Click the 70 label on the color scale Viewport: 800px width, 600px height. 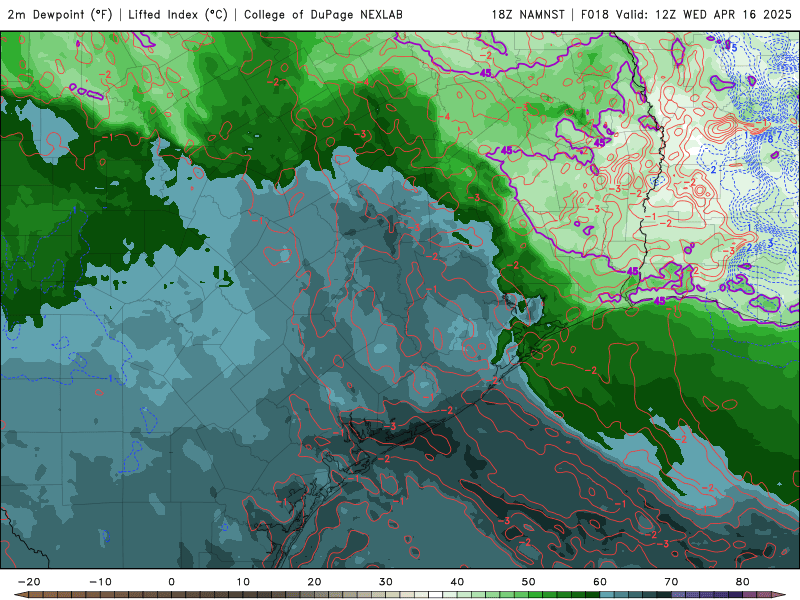[671, 582]
